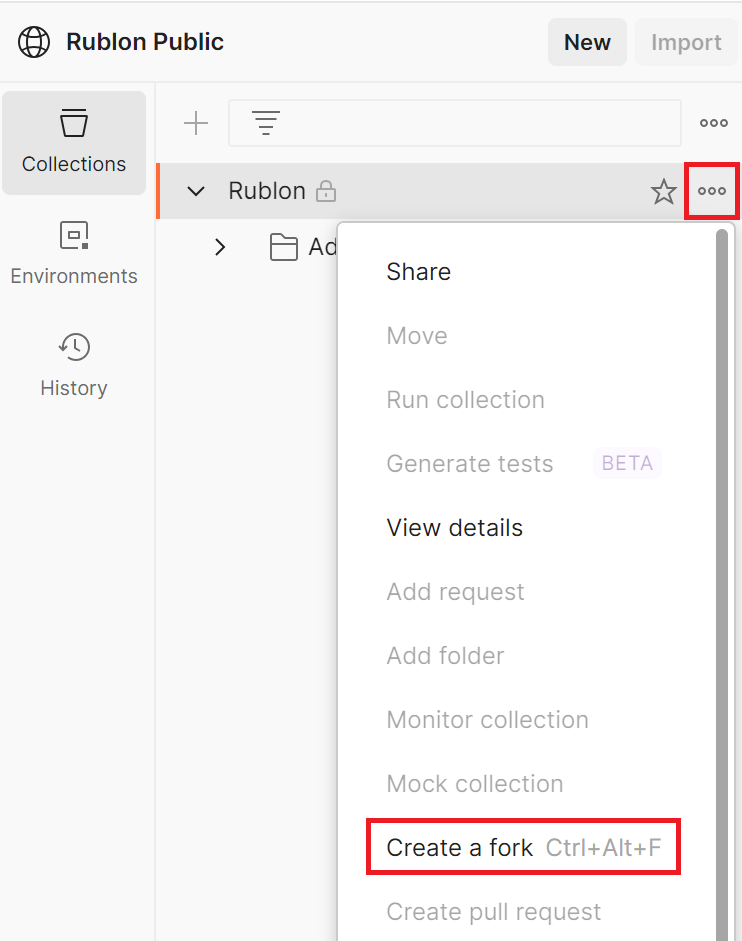Click the context menu vertical scrollbar
The width and height of the screenshot is (742, 941).
coord(722,500)
